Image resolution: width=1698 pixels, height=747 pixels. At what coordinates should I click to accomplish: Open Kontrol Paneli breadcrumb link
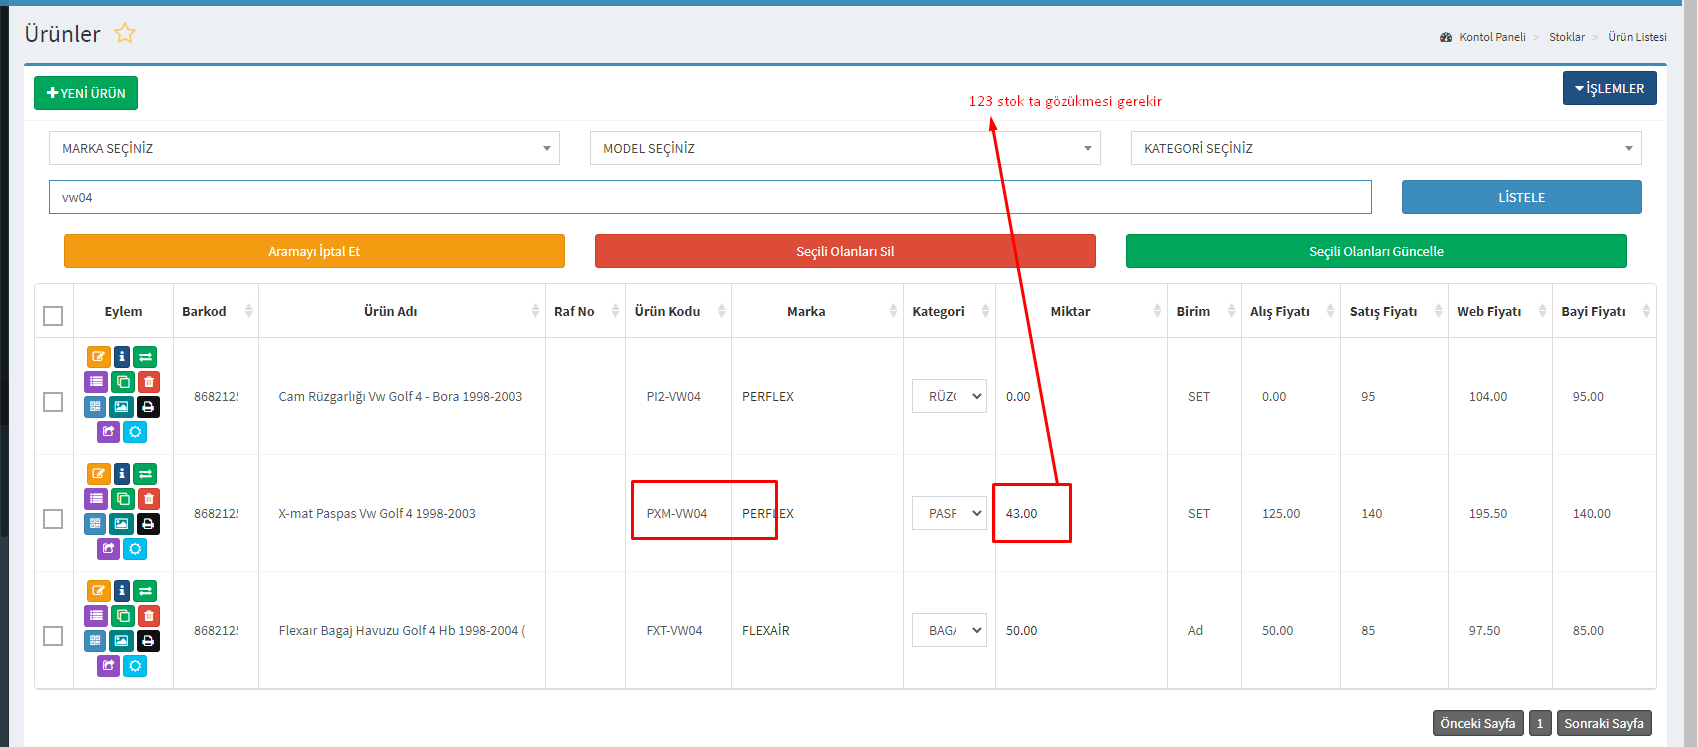pos(1491,37)
